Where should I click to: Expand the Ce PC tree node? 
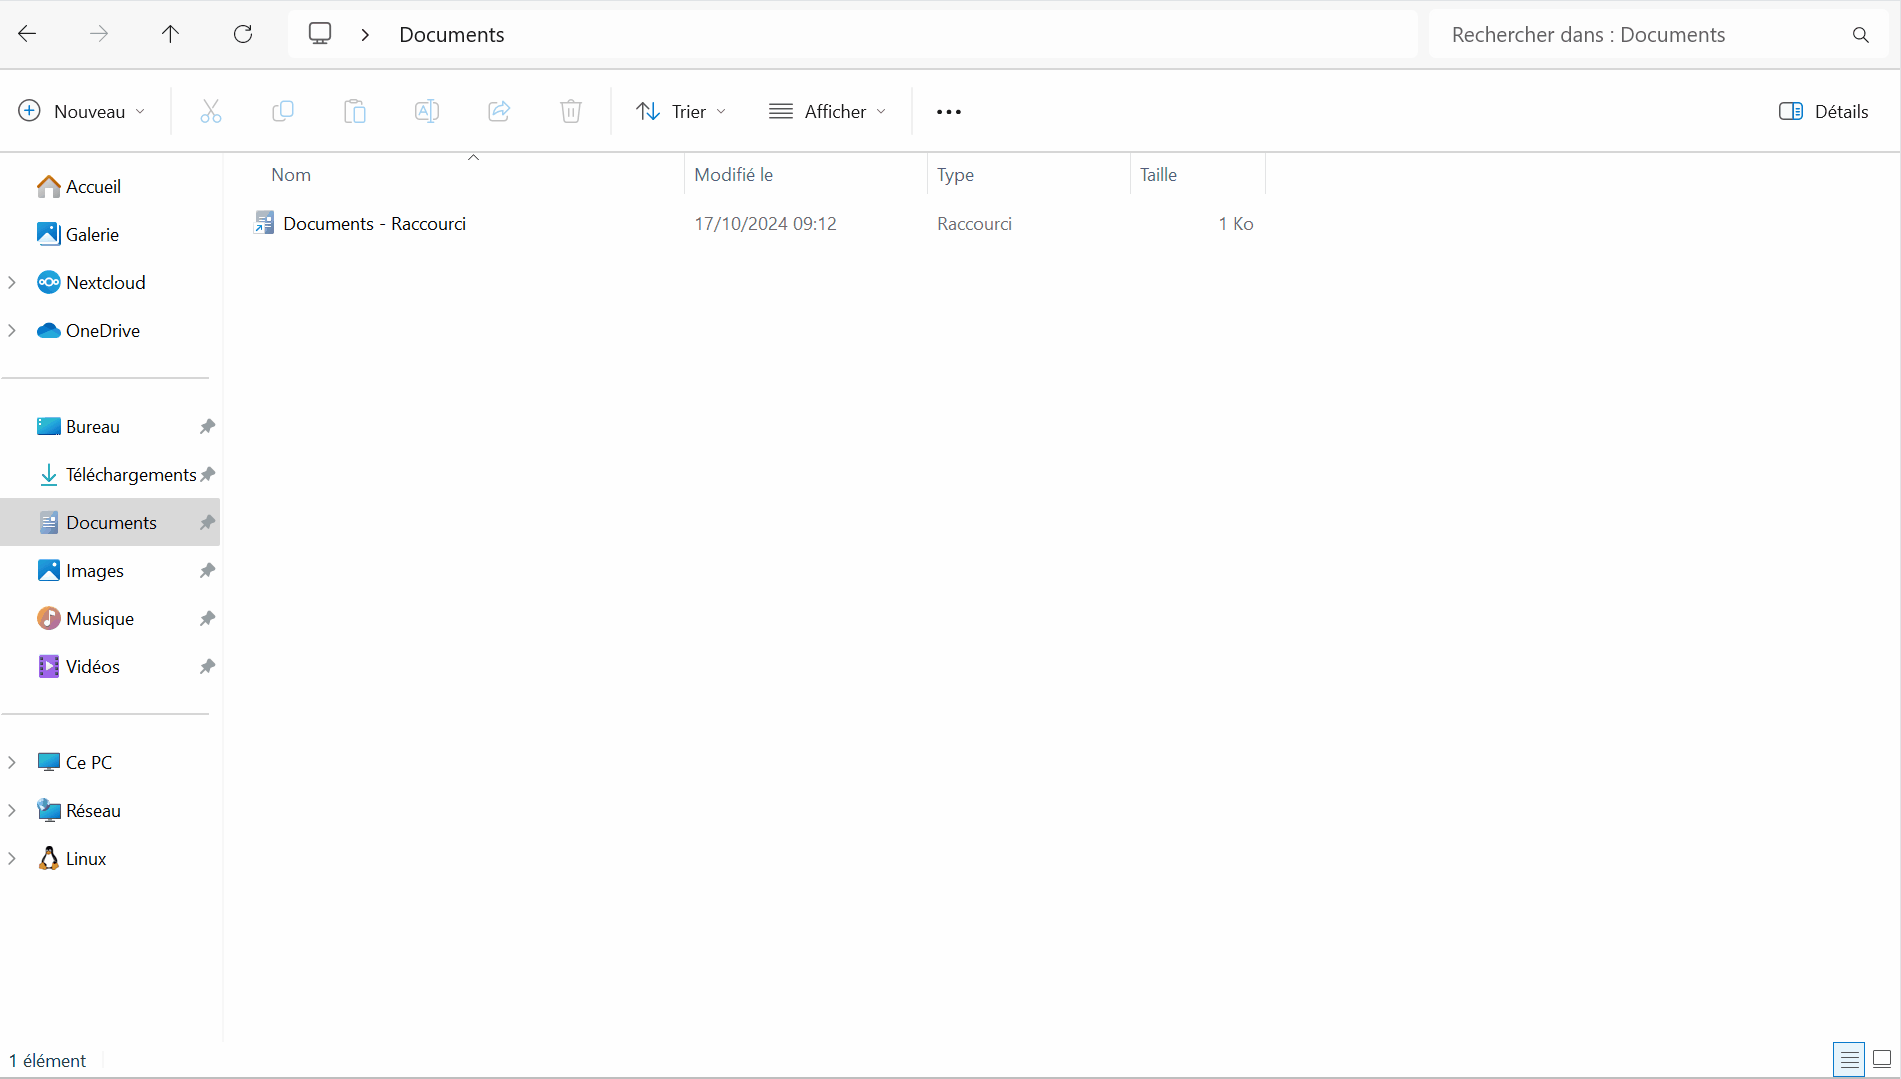(12, 762)
